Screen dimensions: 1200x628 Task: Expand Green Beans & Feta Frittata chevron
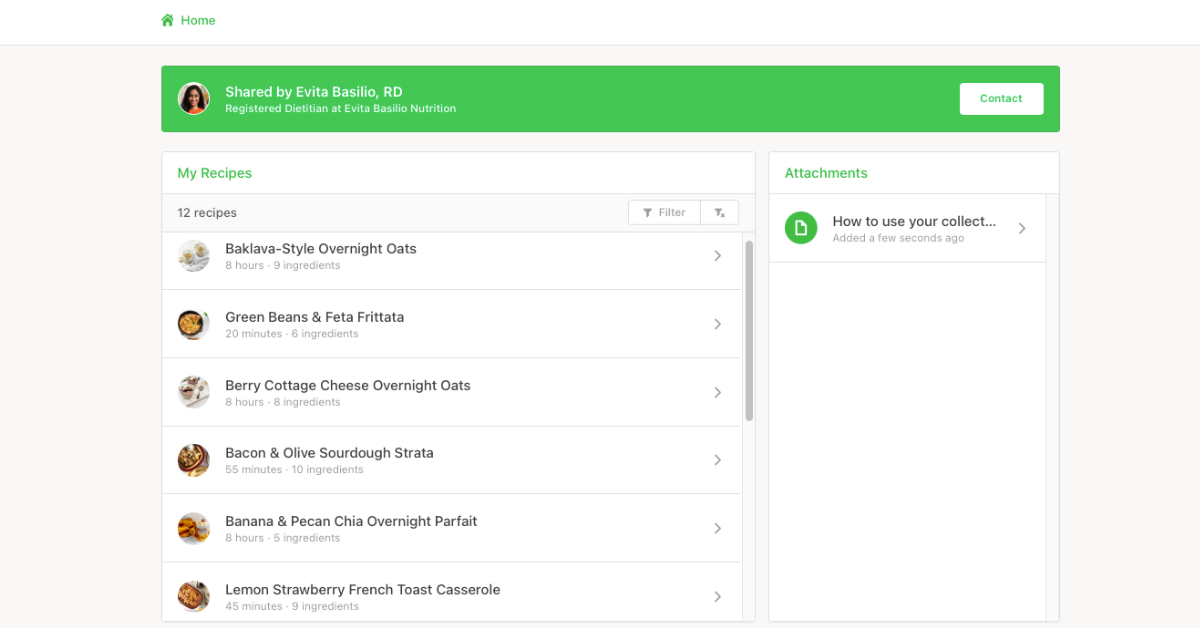[x=717, y=324]
